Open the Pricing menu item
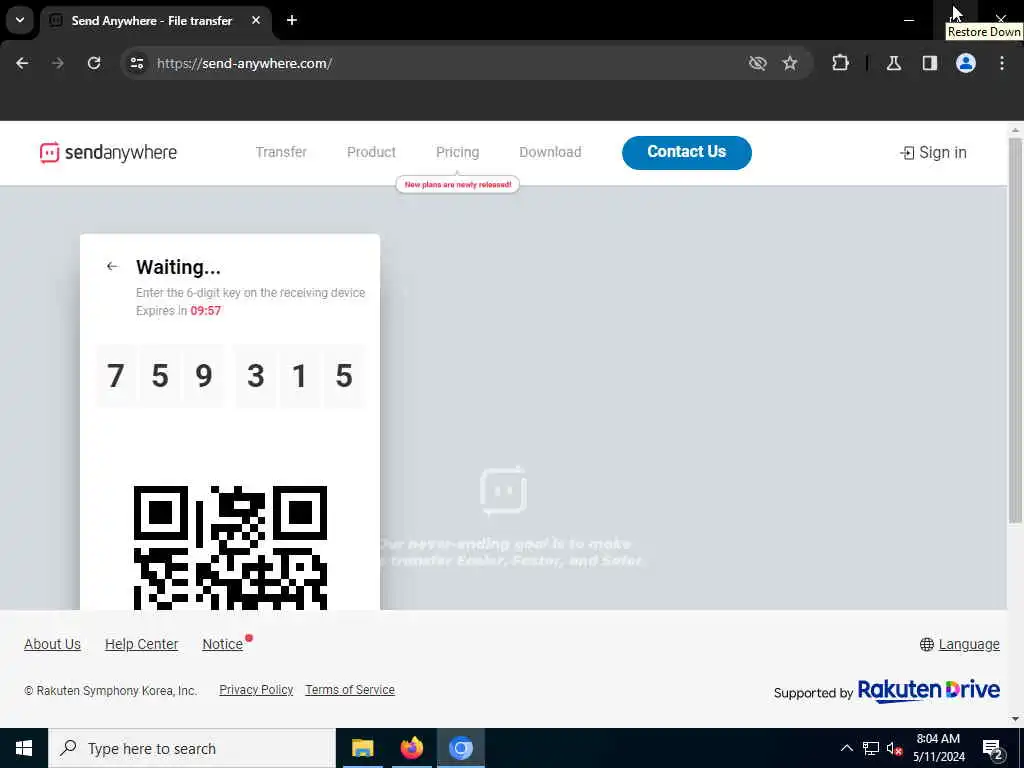 (457, 152)
